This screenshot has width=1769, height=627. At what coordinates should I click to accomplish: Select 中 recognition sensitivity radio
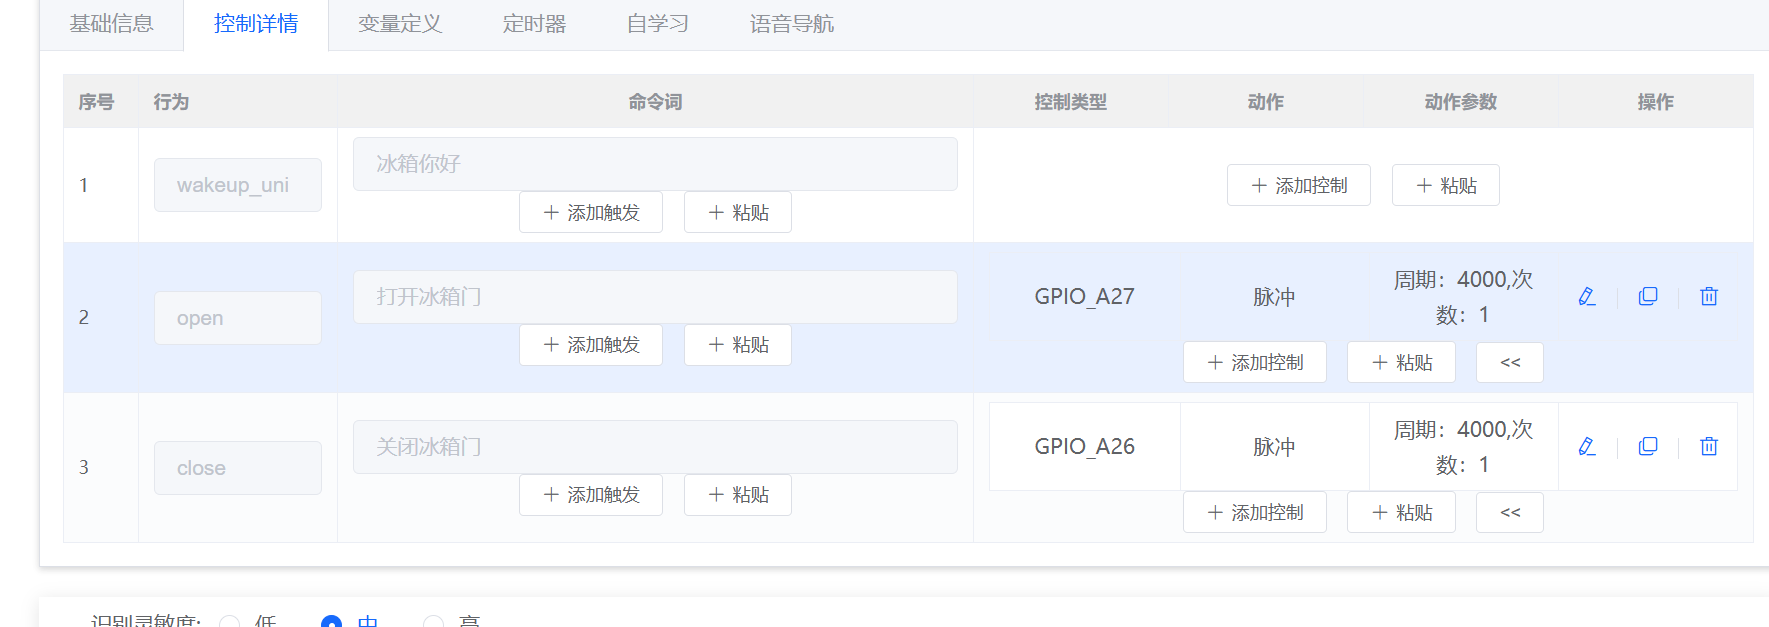332,621
